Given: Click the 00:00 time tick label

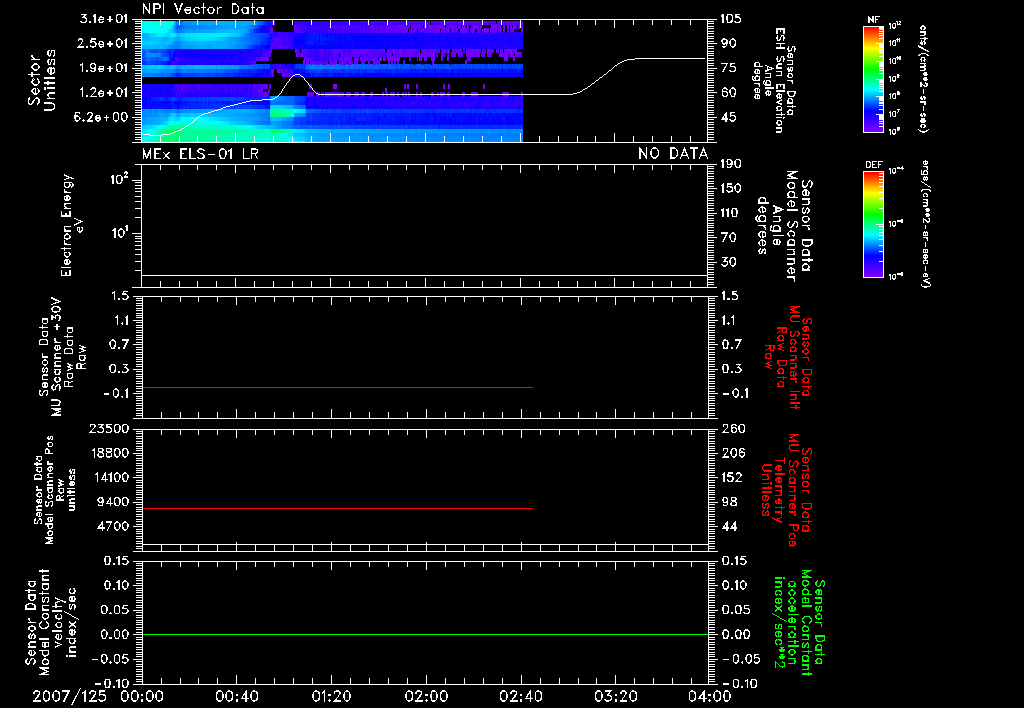Looking at the screenshot, I should 141,696.
